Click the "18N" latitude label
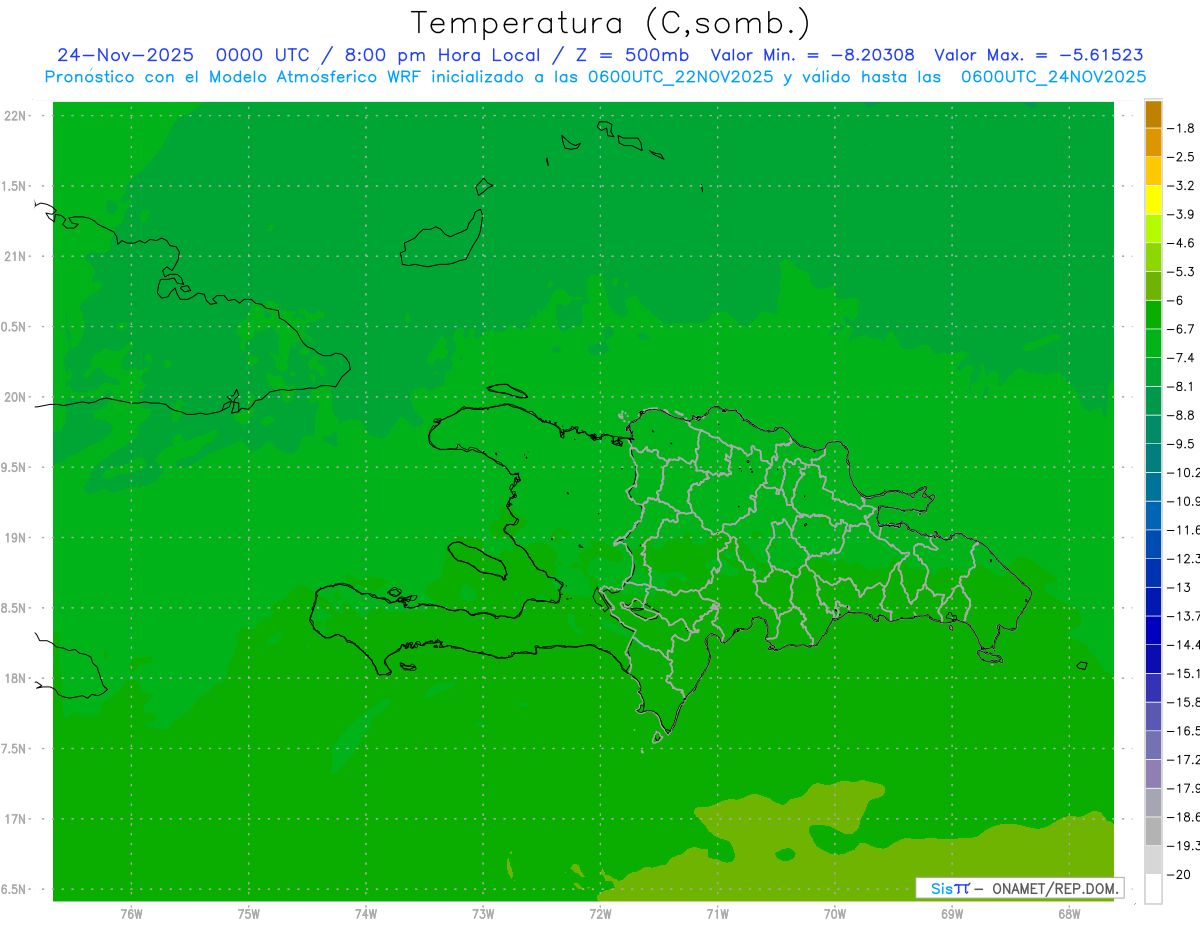1200x927 pixels. click(16, 678)
